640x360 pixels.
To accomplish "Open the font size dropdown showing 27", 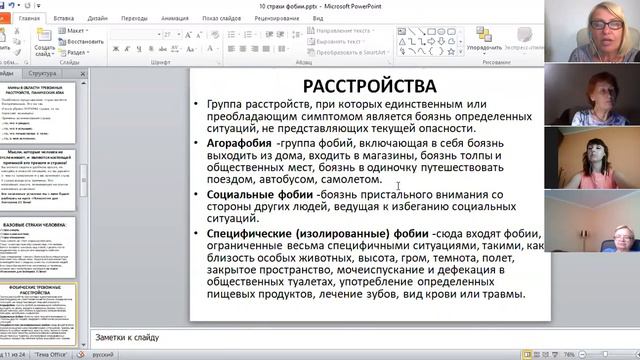I will pyautogui.click(x=178, y=35).
